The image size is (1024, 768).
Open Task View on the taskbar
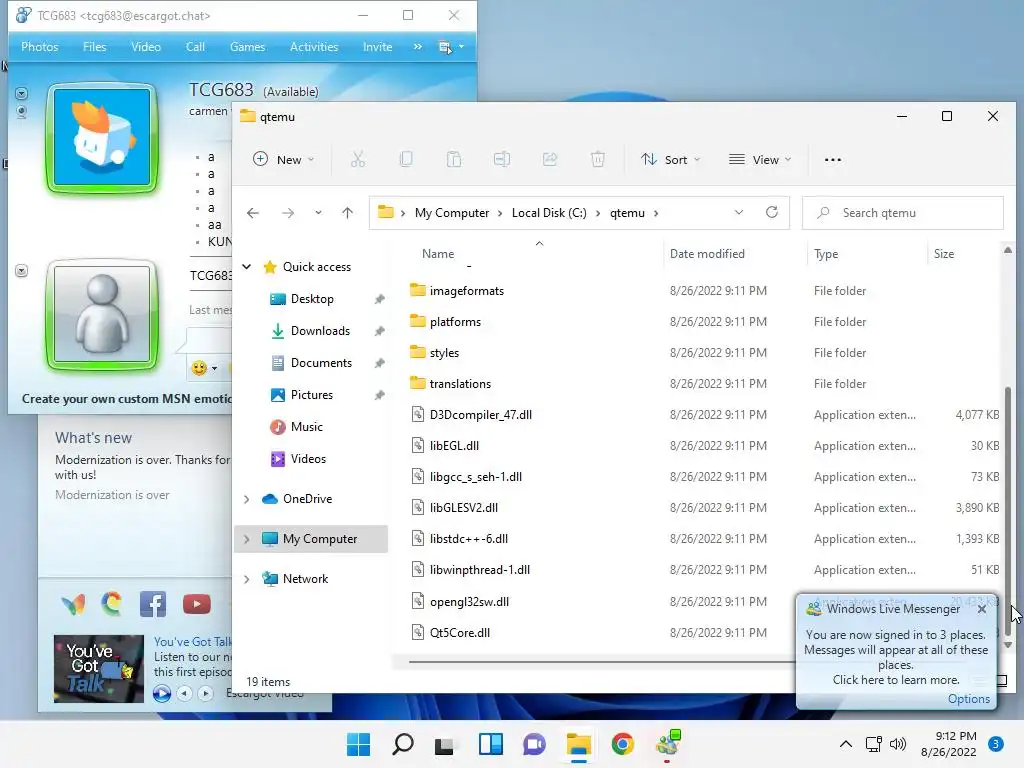445,745
